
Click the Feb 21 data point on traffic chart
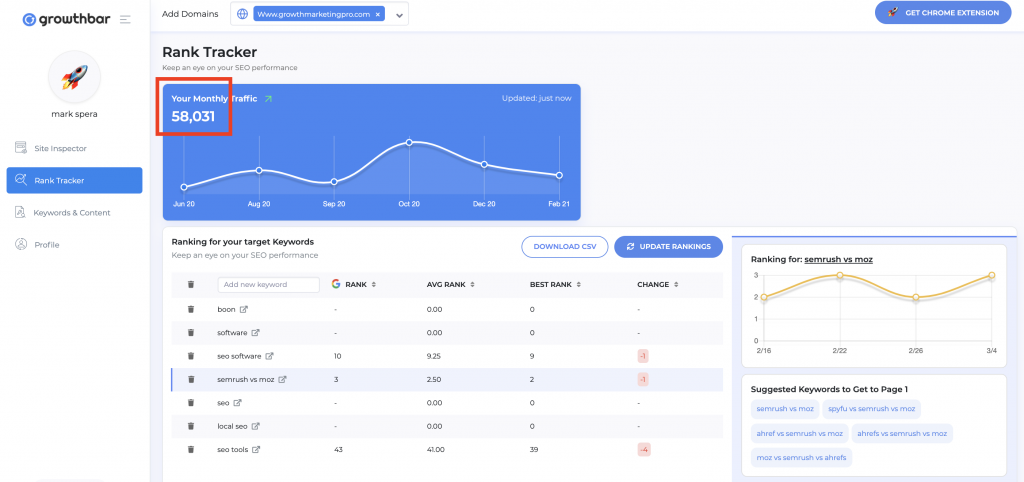pyautogui.click(x=559, y=175)
